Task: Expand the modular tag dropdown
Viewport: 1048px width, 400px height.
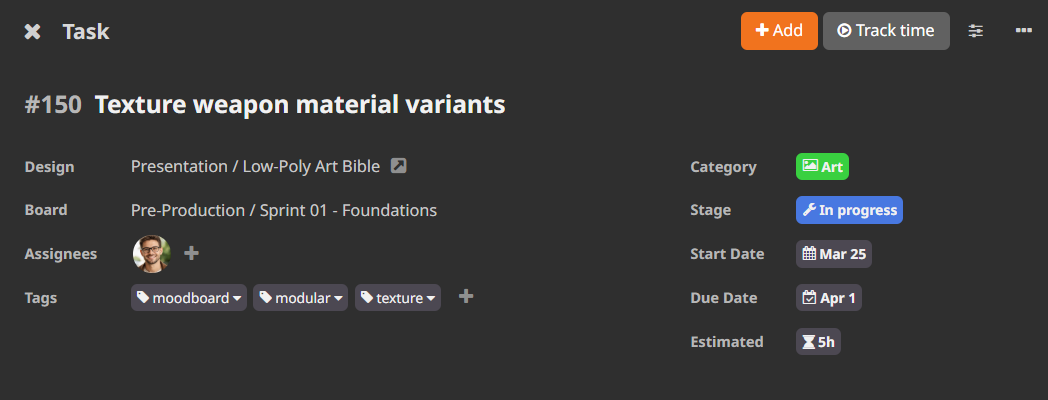Action: [x=340, y=298]
